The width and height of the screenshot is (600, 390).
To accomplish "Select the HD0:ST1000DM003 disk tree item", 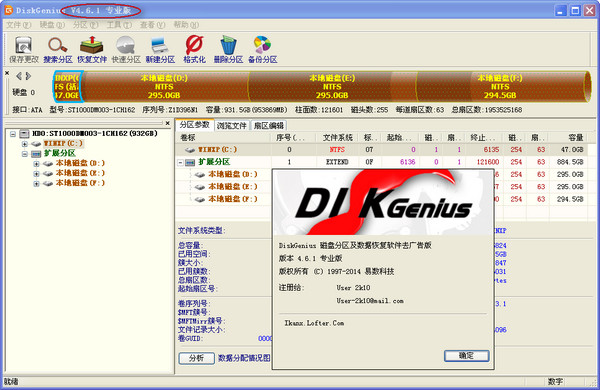I will click(95, 134).
